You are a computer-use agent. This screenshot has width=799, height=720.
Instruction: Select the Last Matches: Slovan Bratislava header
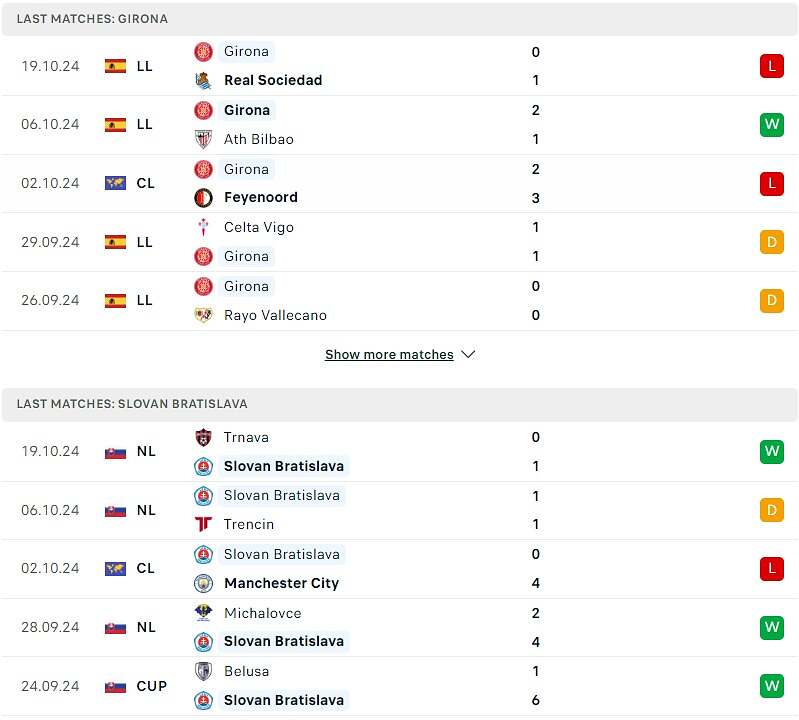[x=400, y=404]
